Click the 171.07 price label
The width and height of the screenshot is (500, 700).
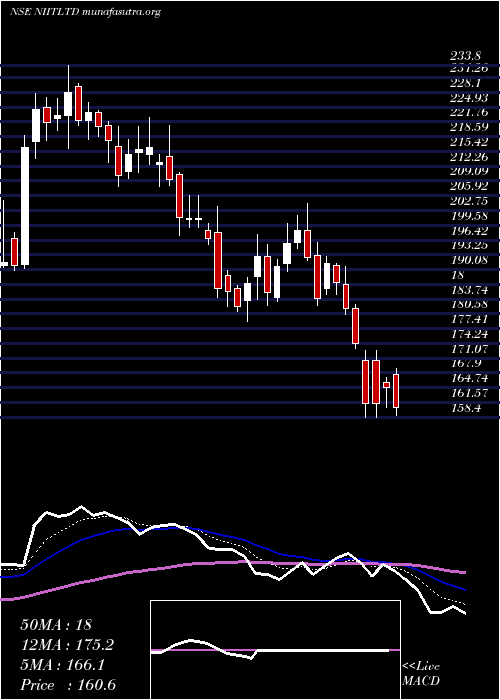469,348
